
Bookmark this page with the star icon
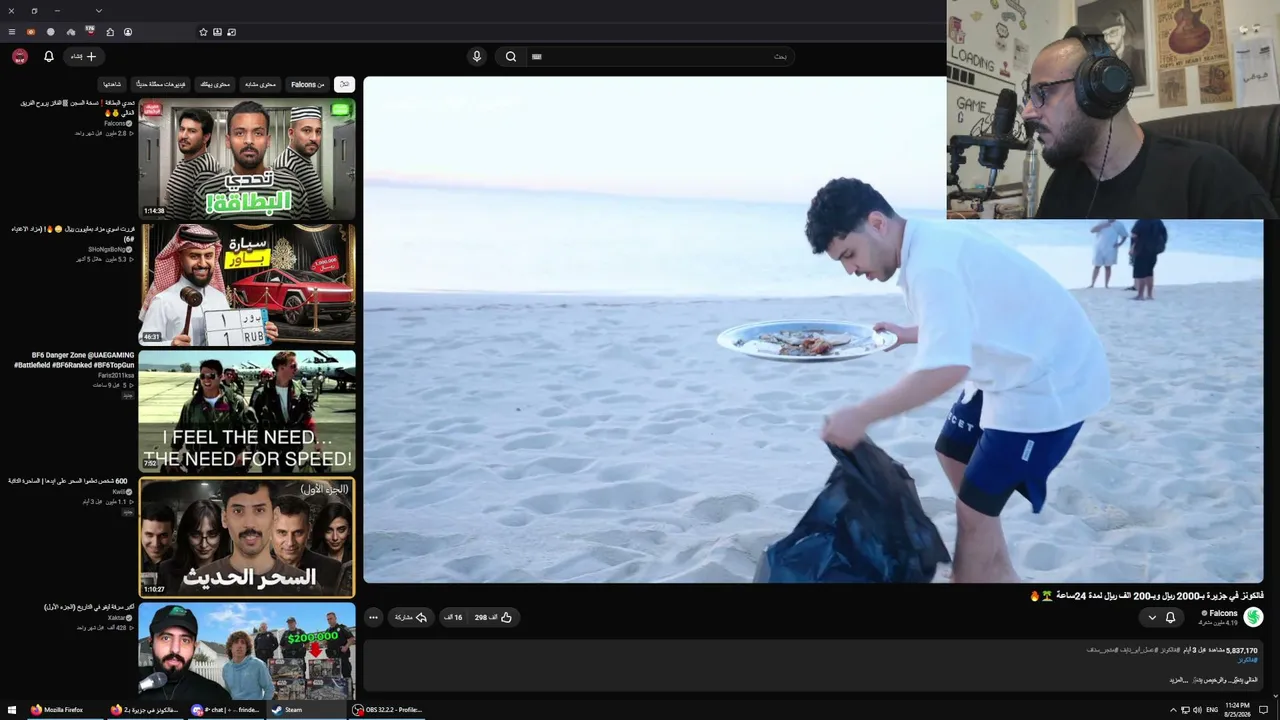[203, 32]
